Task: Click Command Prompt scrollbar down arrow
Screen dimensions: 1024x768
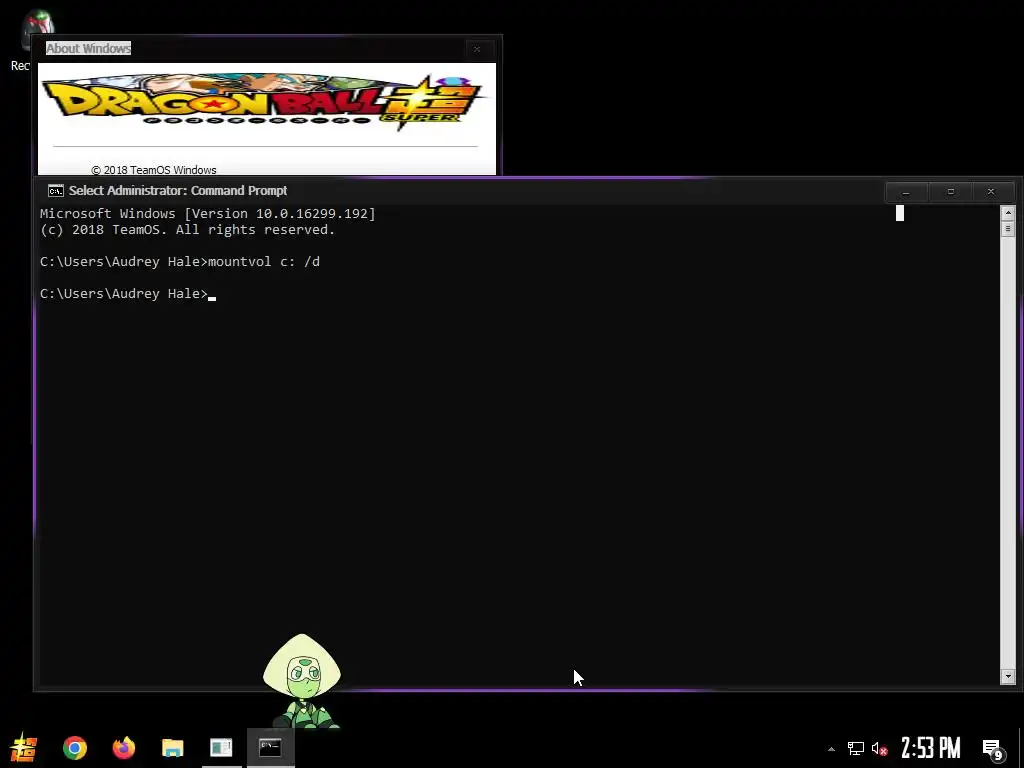Action: (x=1008, y=677)
